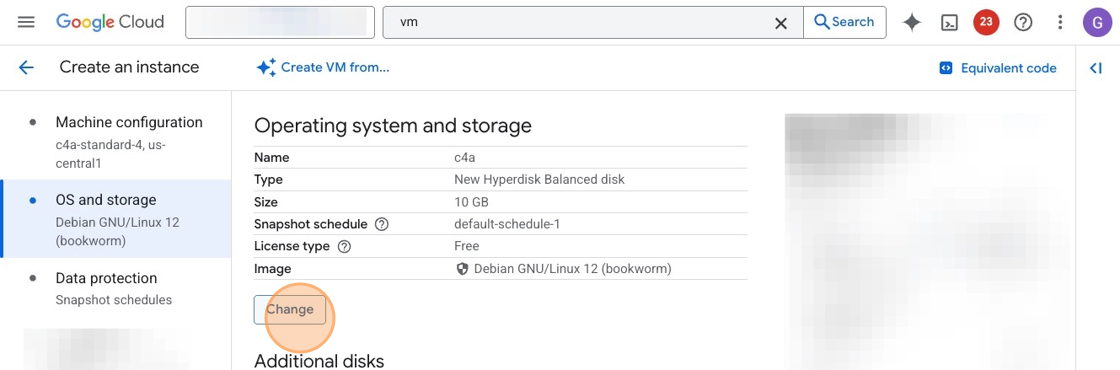Open the three-dot settings menu
The width and height of the screenshot is (1120, 370).
click(1061, 22)
